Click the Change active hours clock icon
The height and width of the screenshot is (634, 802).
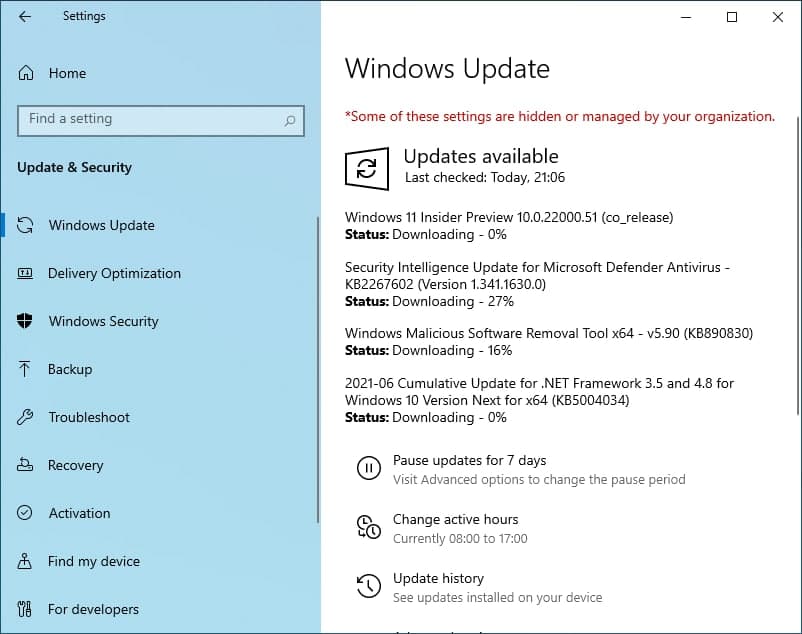(368, 527)
